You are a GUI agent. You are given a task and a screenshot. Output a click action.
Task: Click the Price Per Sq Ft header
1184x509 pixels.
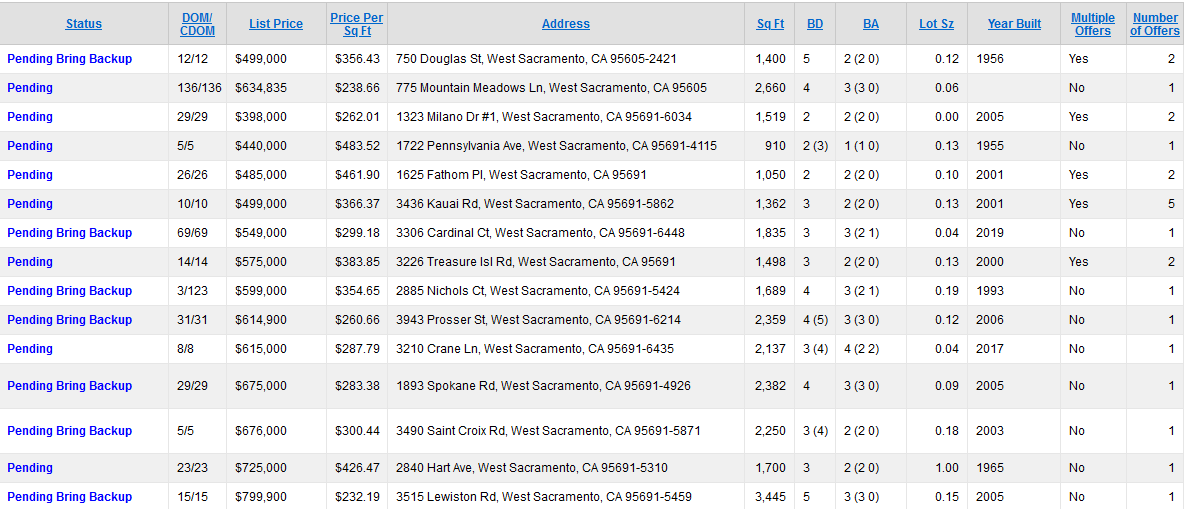tap(357, 24)
